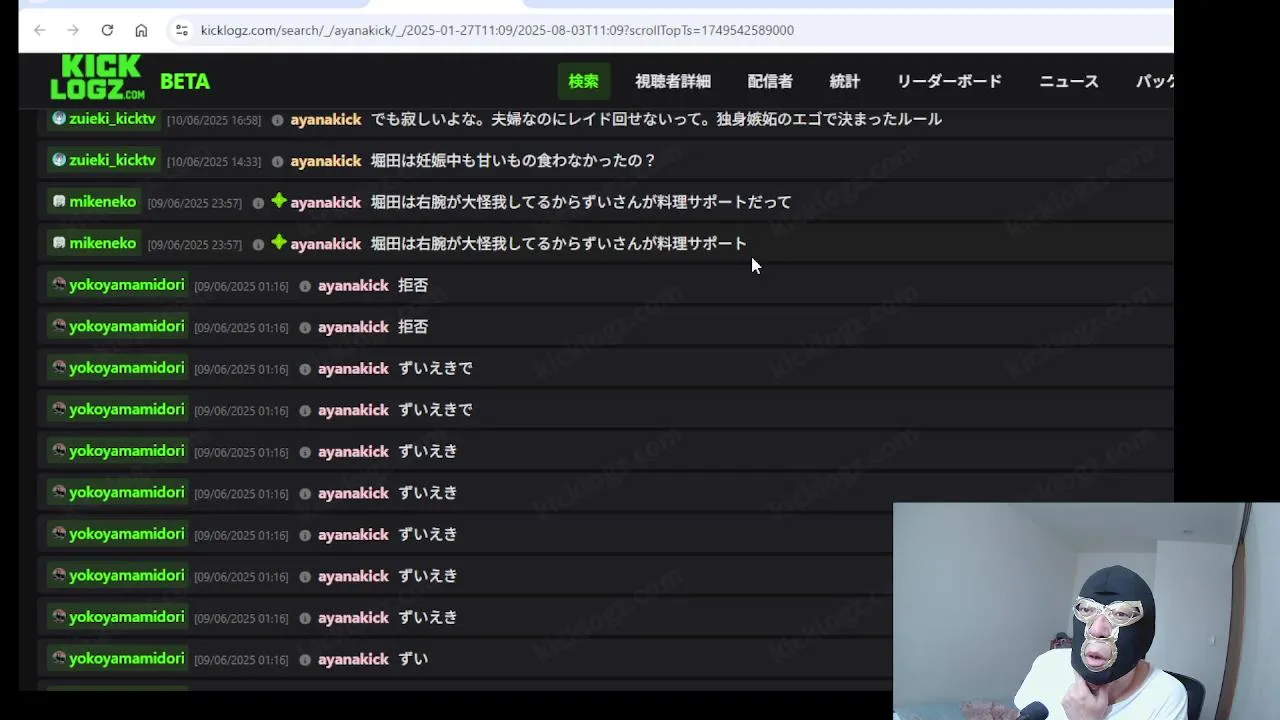Click 23:57 timestamp in row ending 料理サポート
The image size is (1280, 720).
195,245
